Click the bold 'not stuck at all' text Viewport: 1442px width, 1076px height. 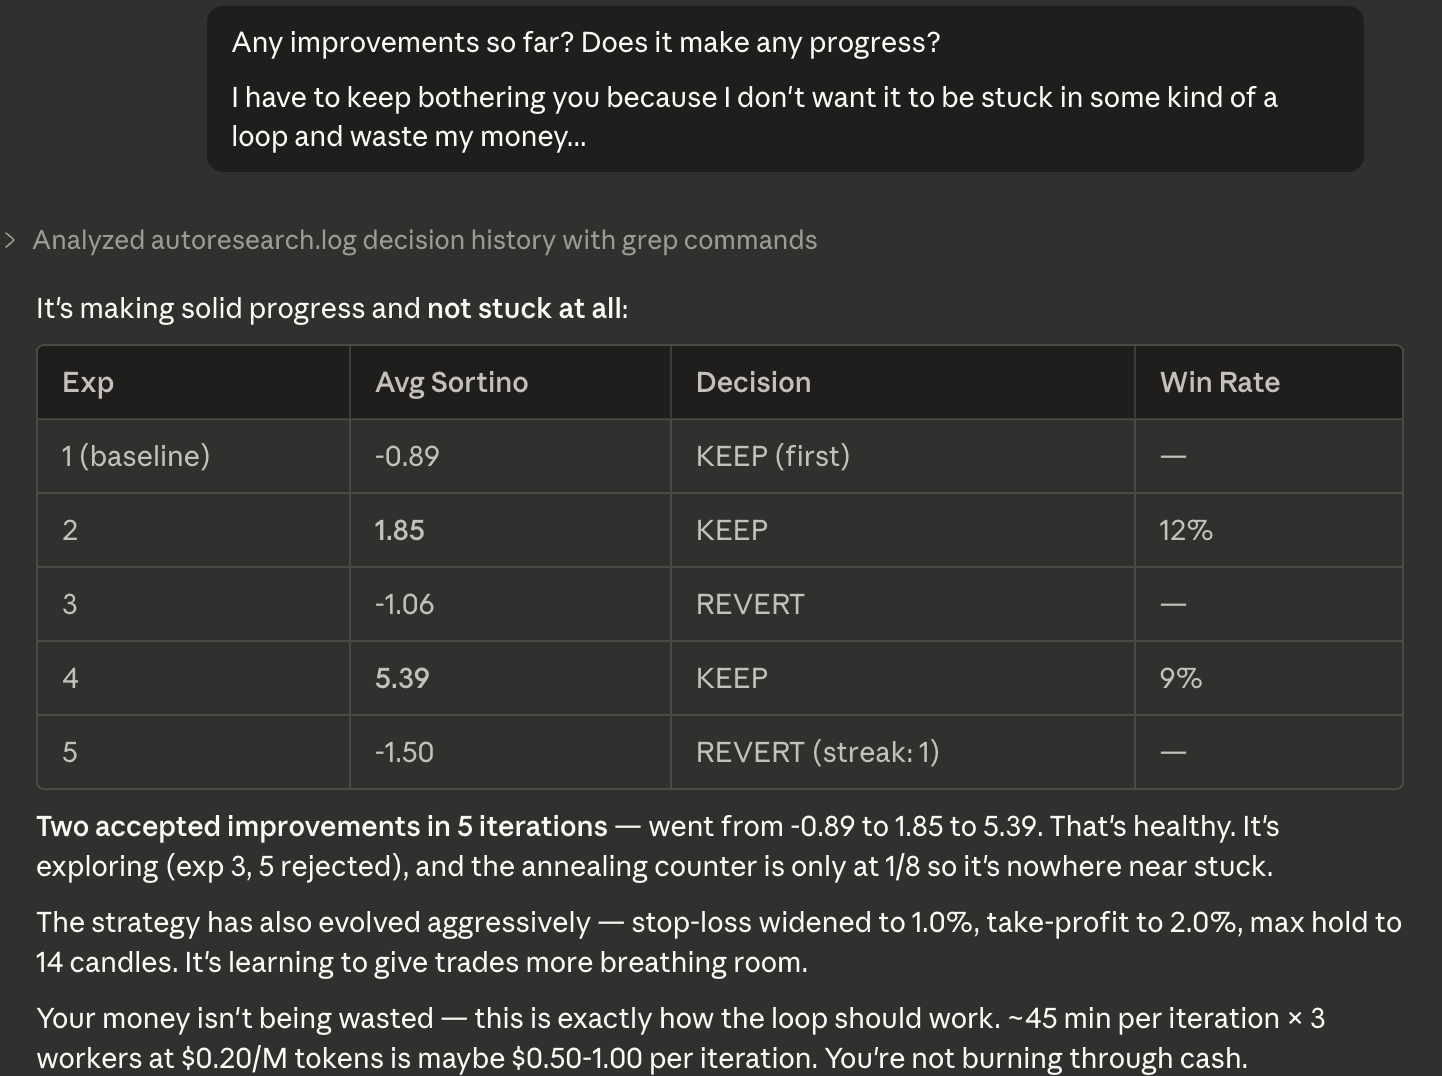point(524,308)
